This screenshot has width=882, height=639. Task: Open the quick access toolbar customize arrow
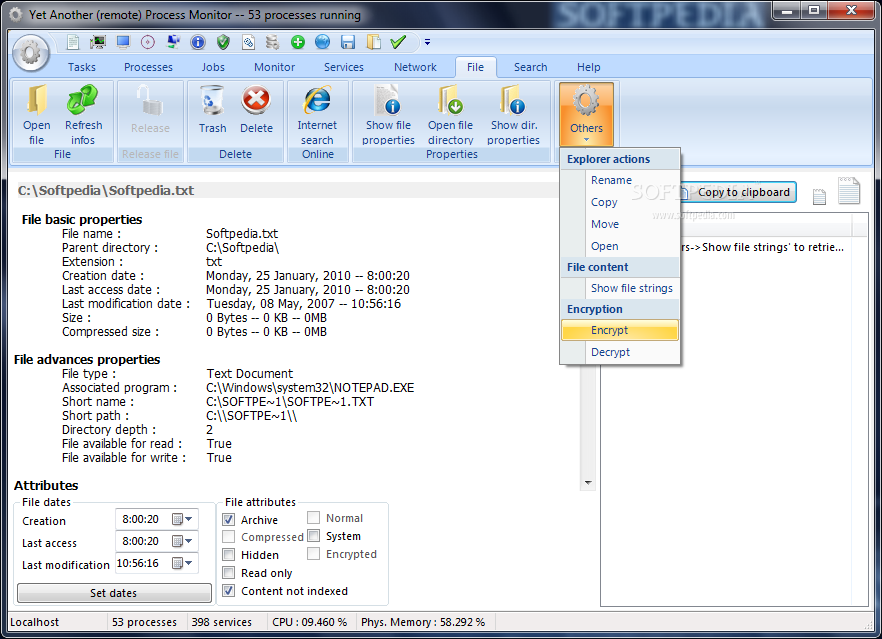(428, 42)
